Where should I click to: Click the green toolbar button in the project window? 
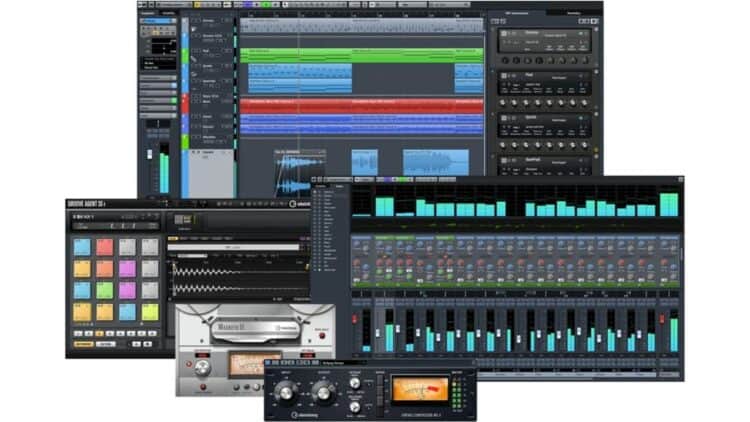click(267, 4)
